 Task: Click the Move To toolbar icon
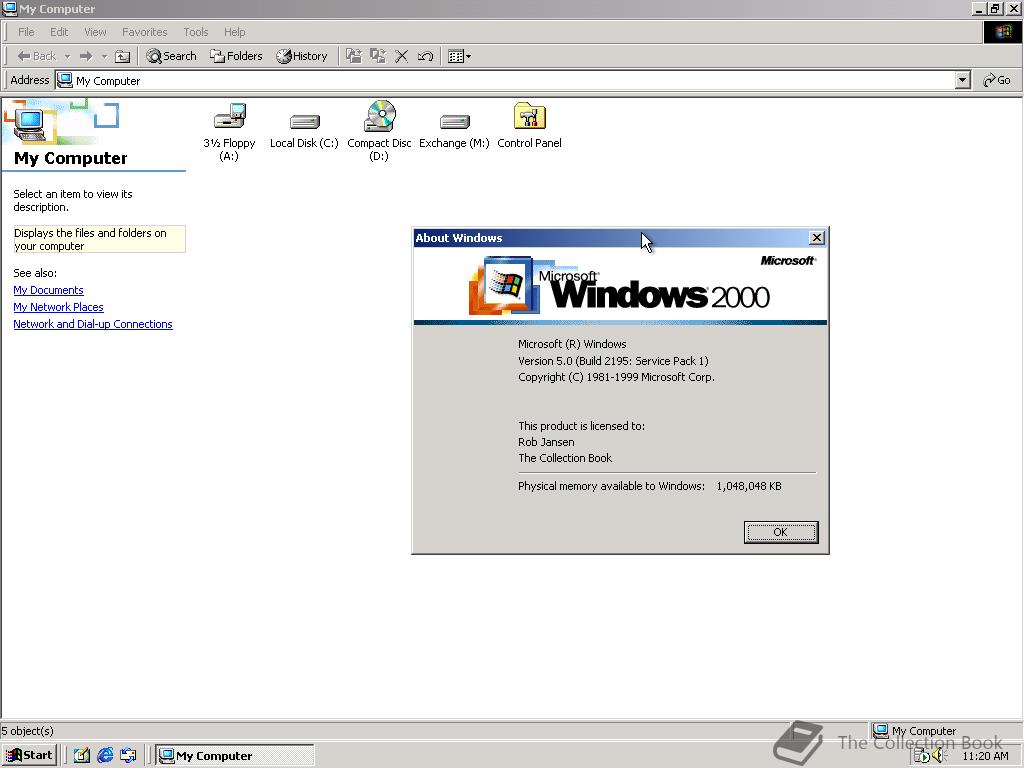pyautogui.click(x=354, y=56)
